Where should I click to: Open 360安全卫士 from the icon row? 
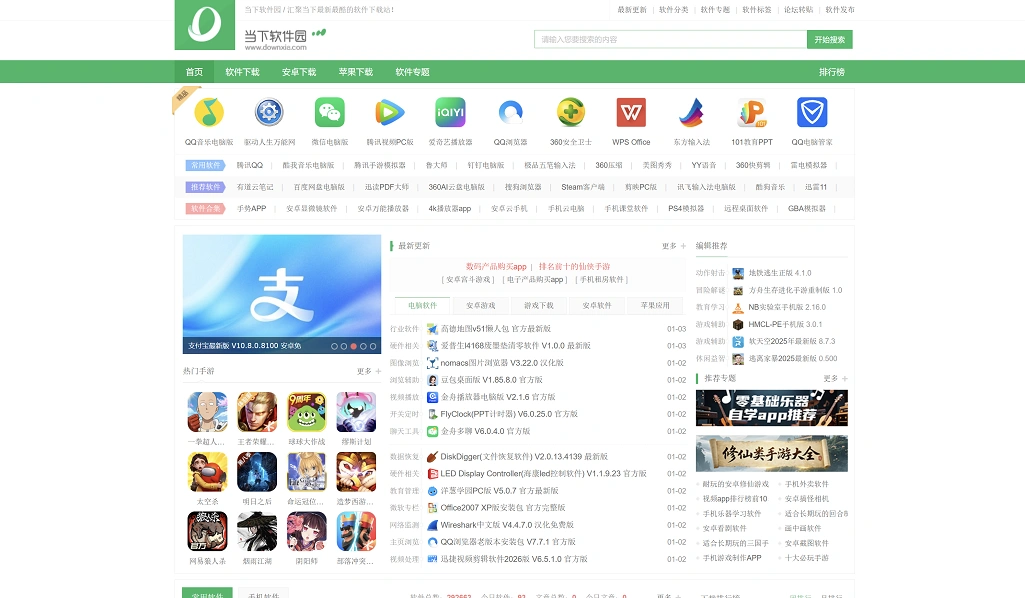[570, 113]
